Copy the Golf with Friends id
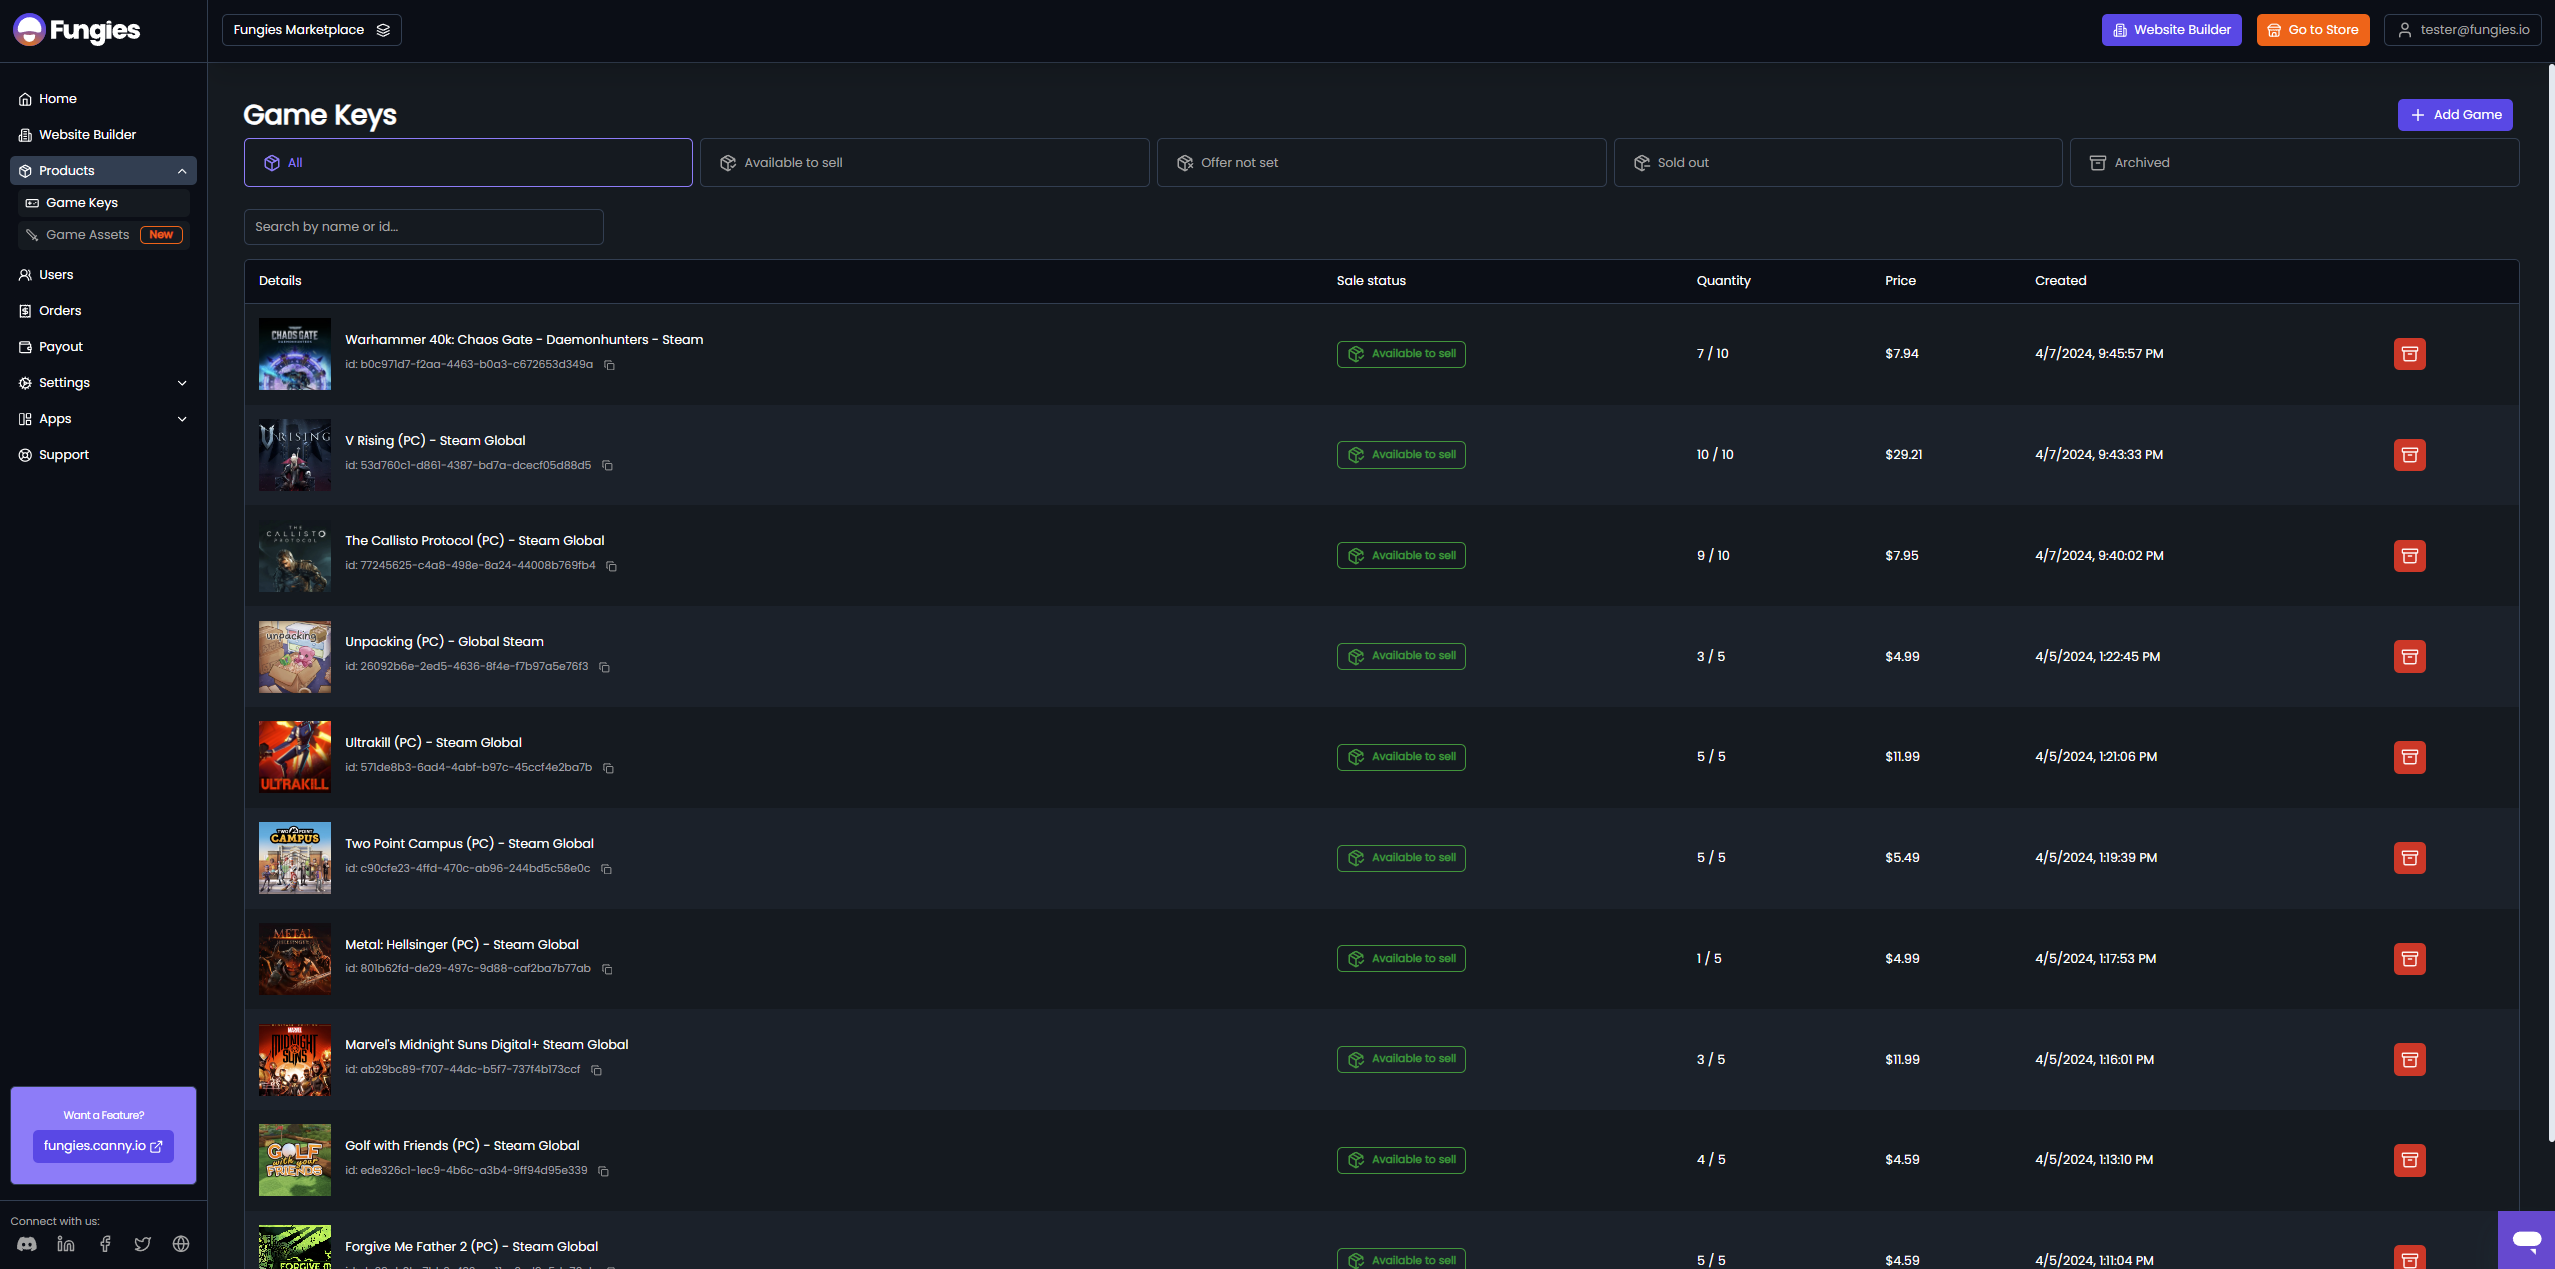This screenshot has height=1269, width=2555. 603,1171
